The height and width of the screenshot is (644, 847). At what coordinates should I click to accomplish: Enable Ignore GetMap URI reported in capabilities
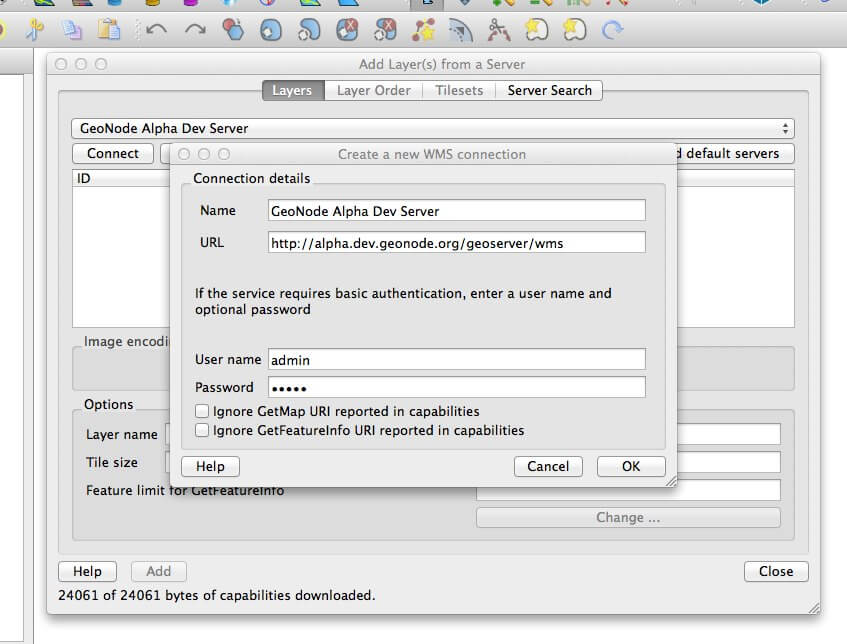[x=201, y=411]
